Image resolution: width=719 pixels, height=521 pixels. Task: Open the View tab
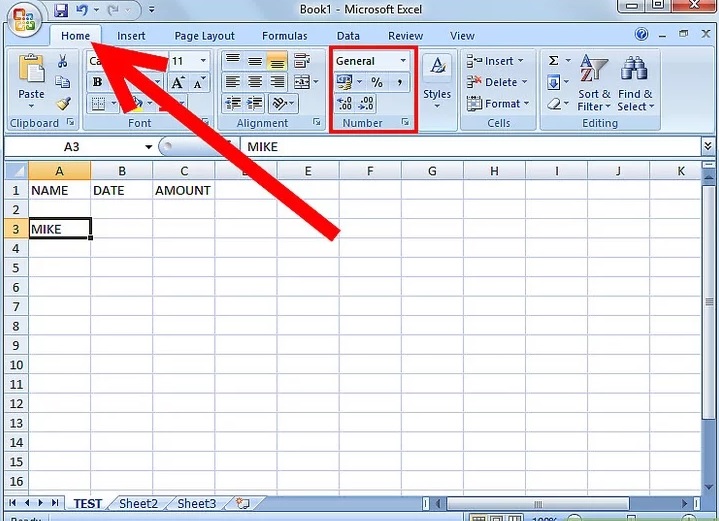point(462,36)
